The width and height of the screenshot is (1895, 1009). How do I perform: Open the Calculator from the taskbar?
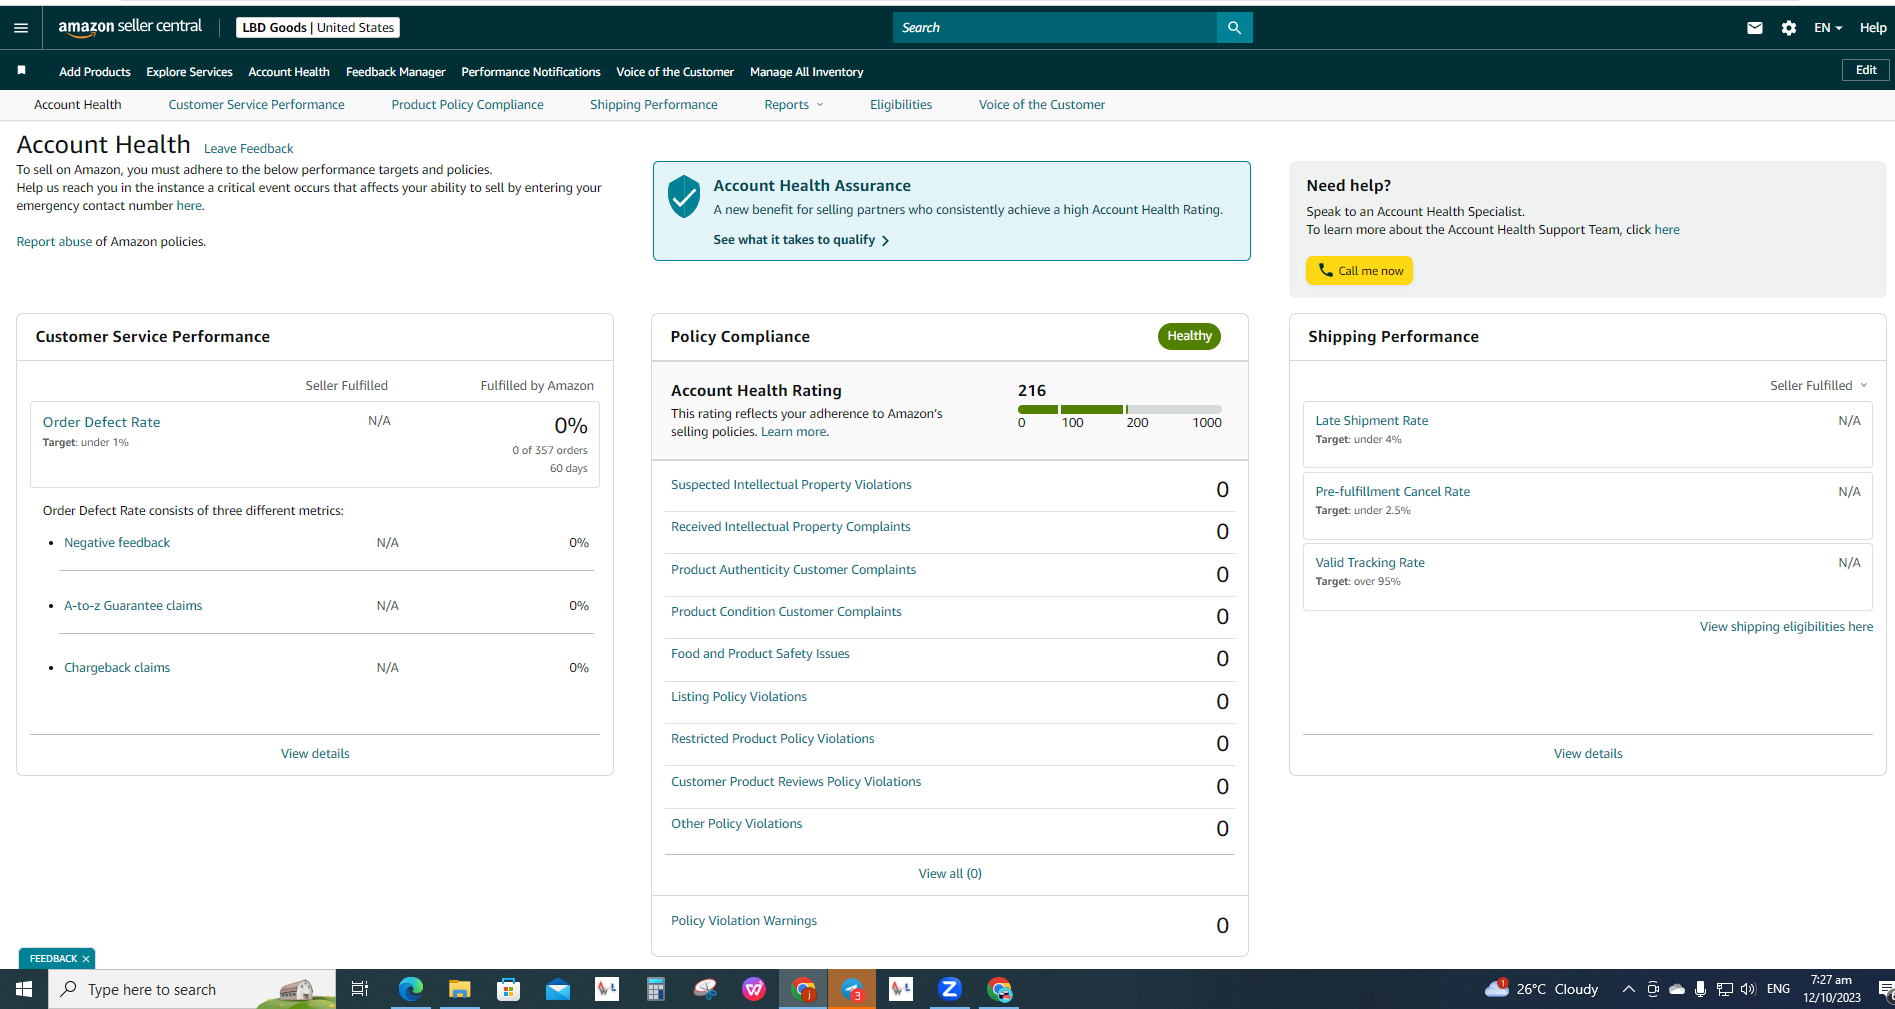(656, 989)
